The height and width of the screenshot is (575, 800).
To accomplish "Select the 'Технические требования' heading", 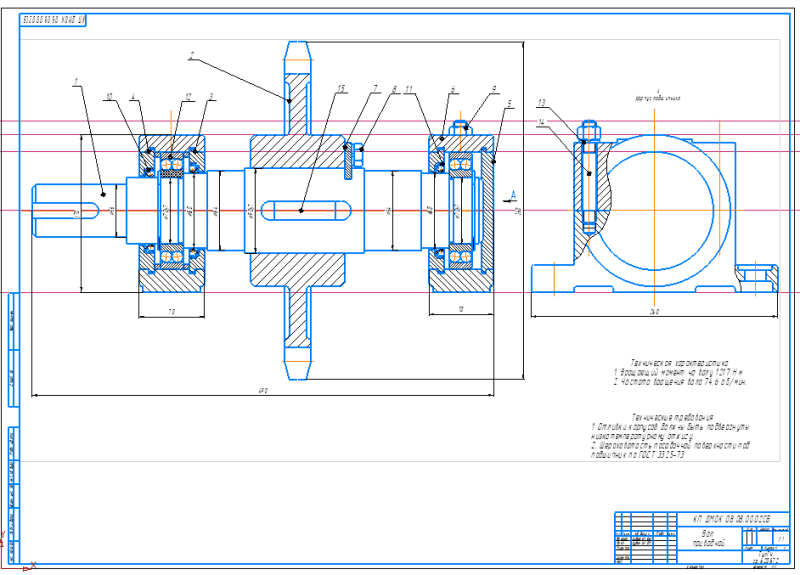I will [672, 417].
